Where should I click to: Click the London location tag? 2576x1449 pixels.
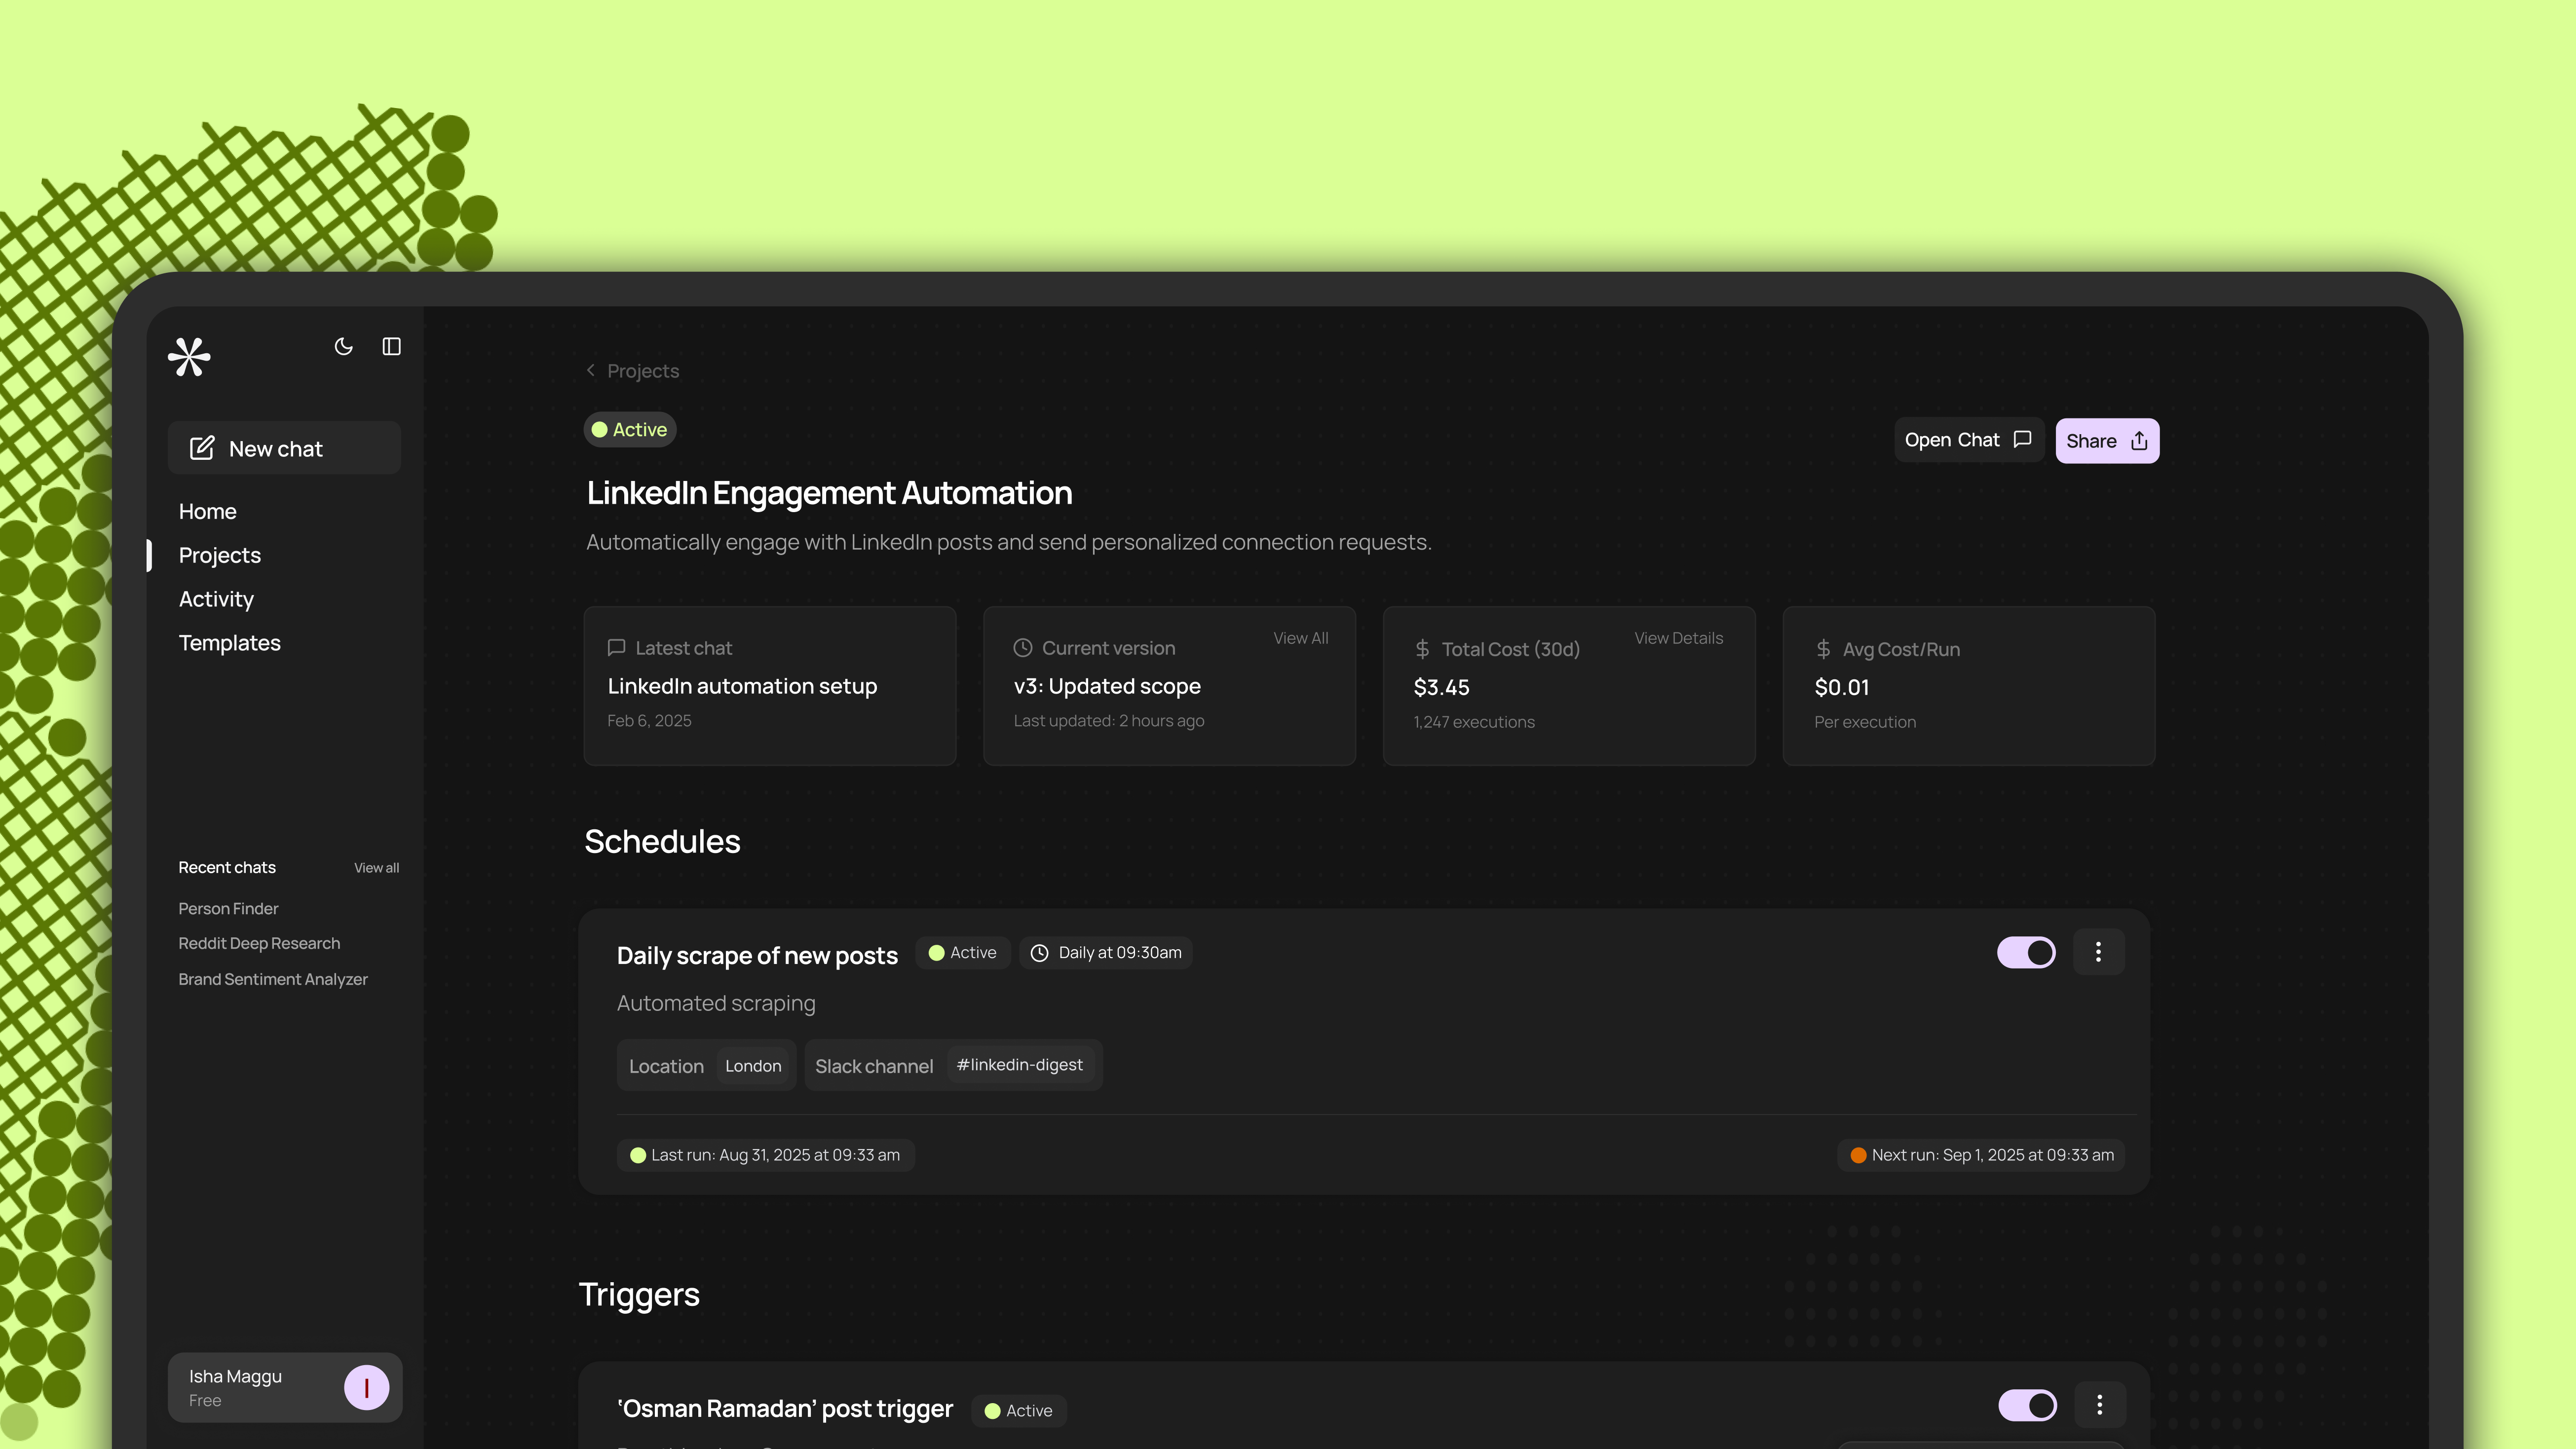[x=753, y=1066]
